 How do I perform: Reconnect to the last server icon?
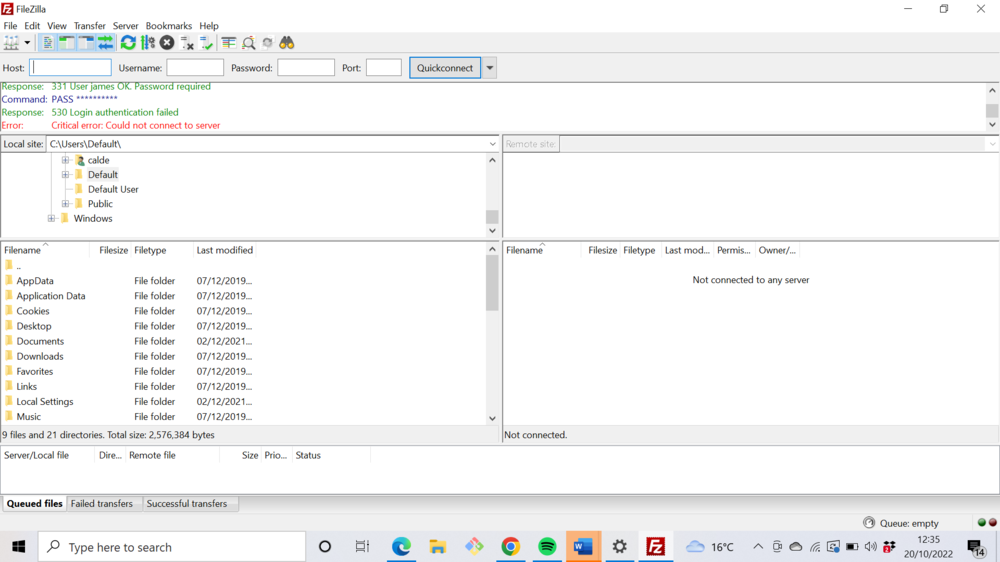(x=206, y=43)
